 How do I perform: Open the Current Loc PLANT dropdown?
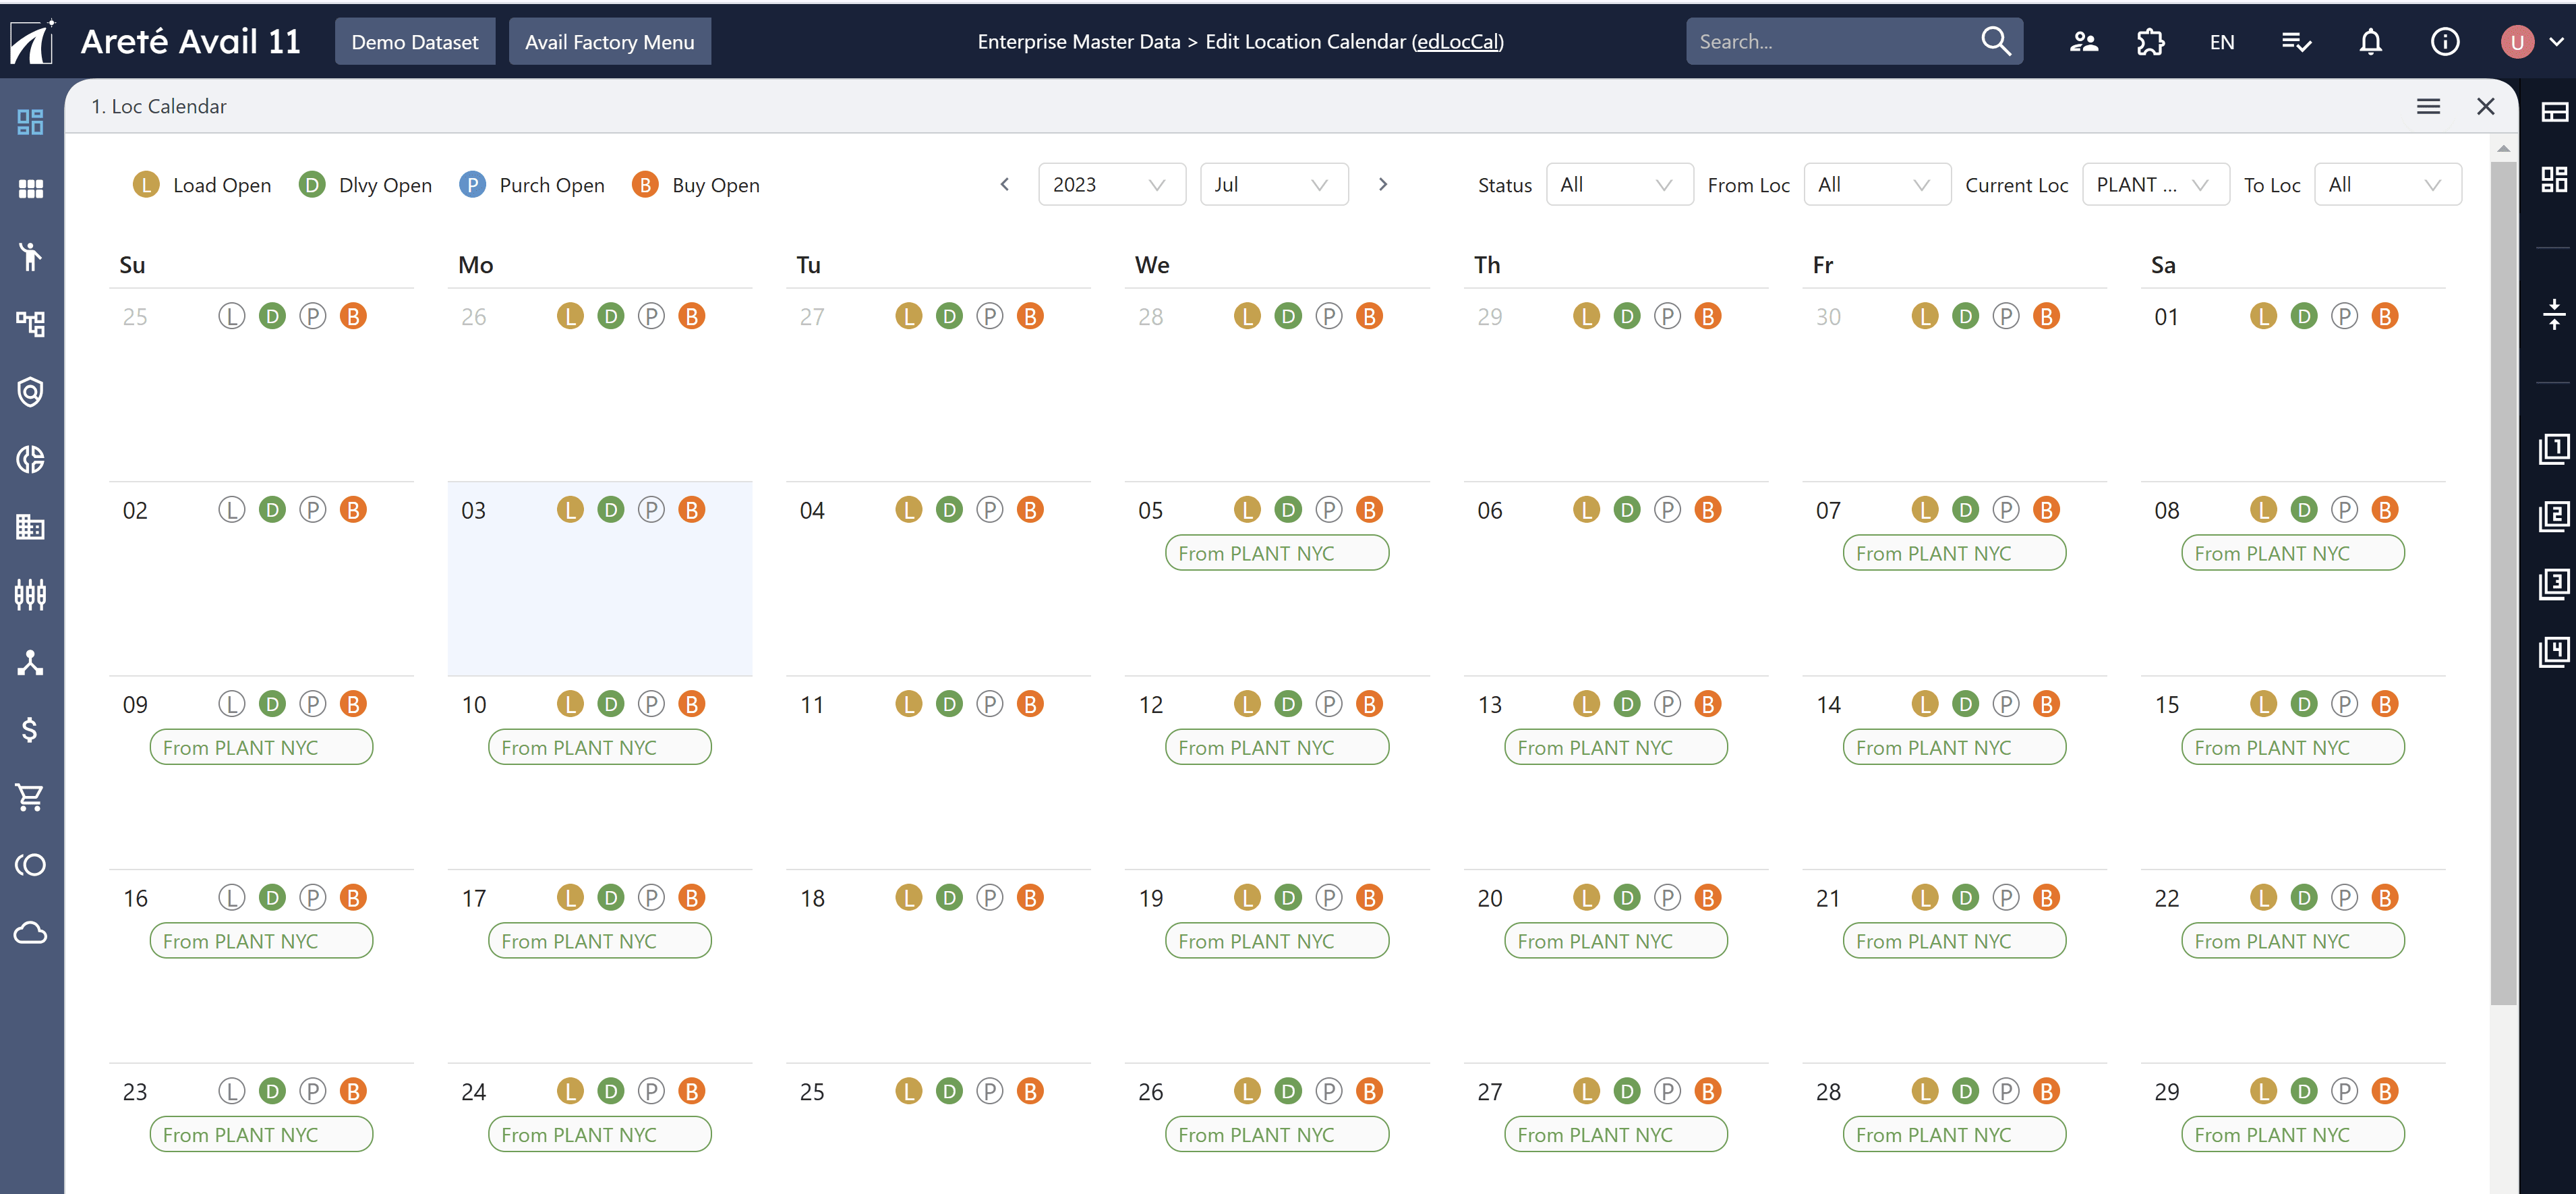pyautogui.click(x=2154, y=185)
